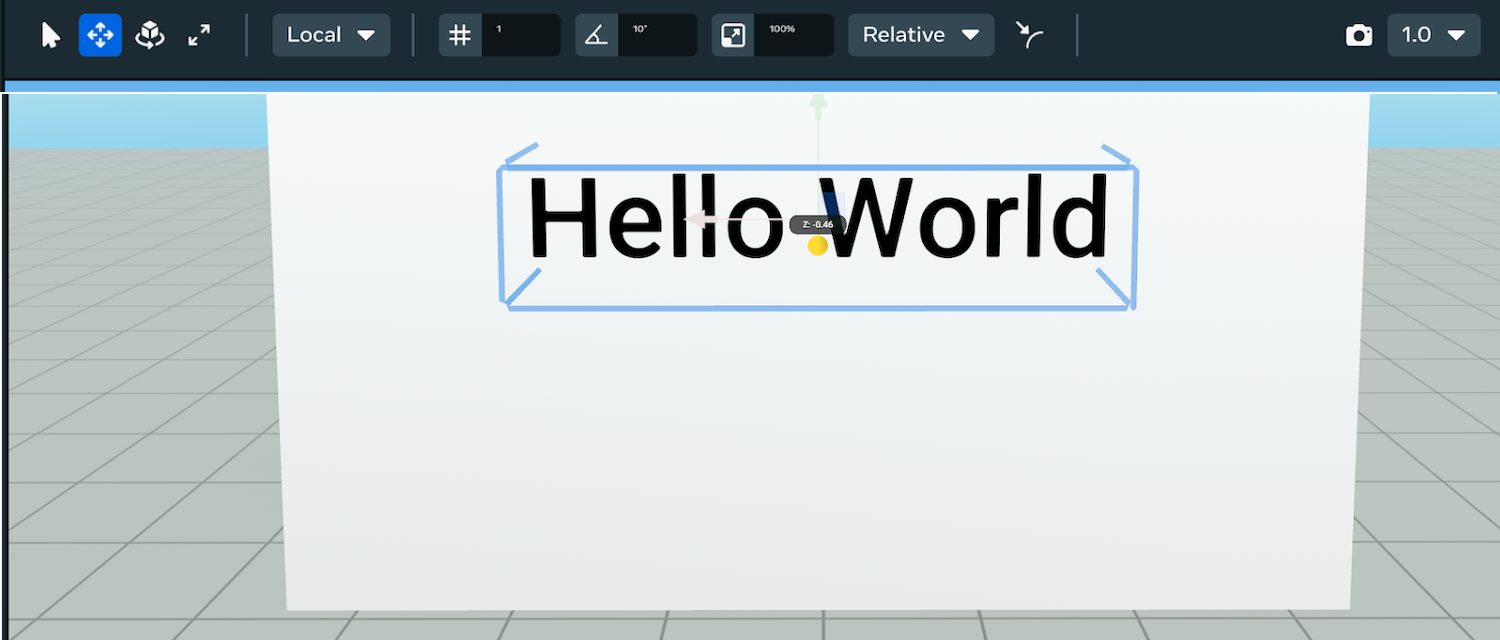This screenshot has width=1500, height=640.
Task: Open the Relative snap mode dropdown
Action: 921,35
